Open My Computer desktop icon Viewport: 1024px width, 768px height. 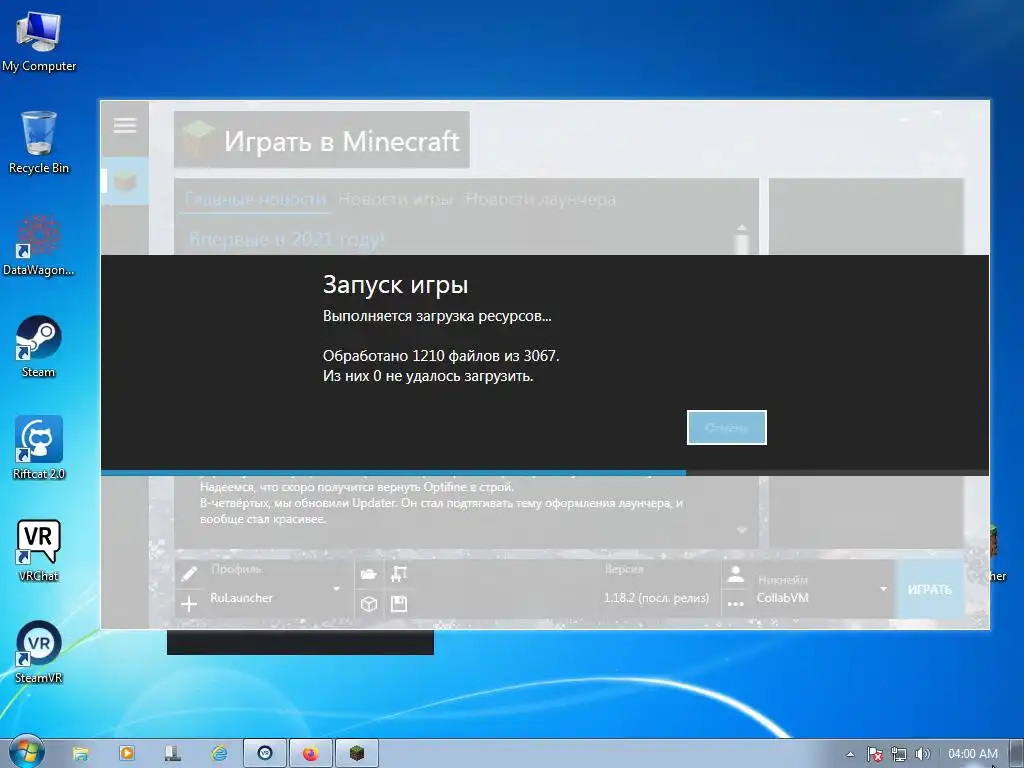click(x=39, y=40)
